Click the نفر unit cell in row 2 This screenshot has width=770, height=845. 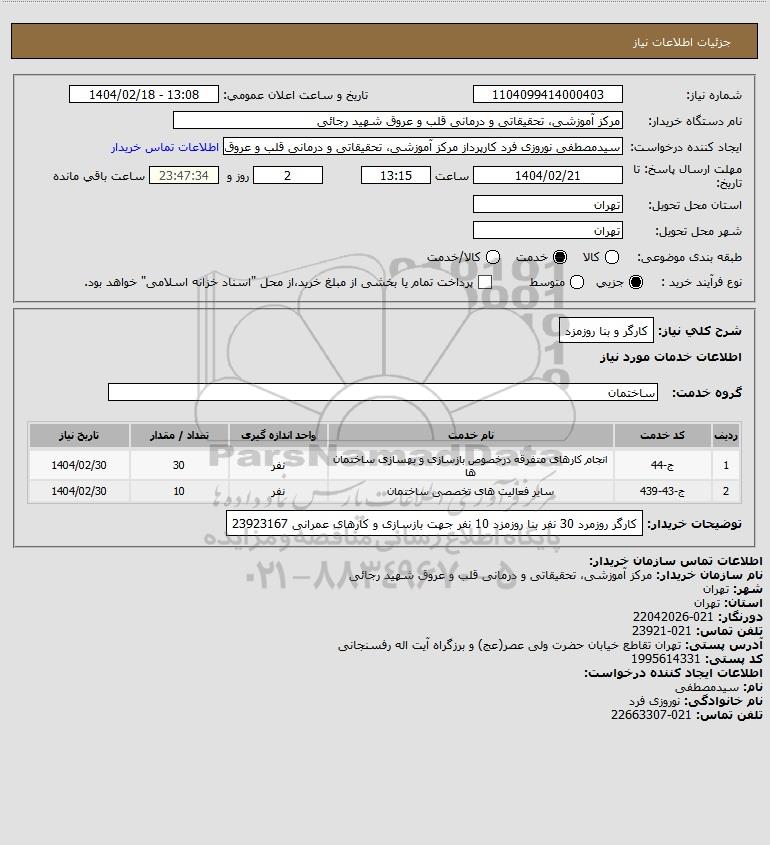[278, 491]
